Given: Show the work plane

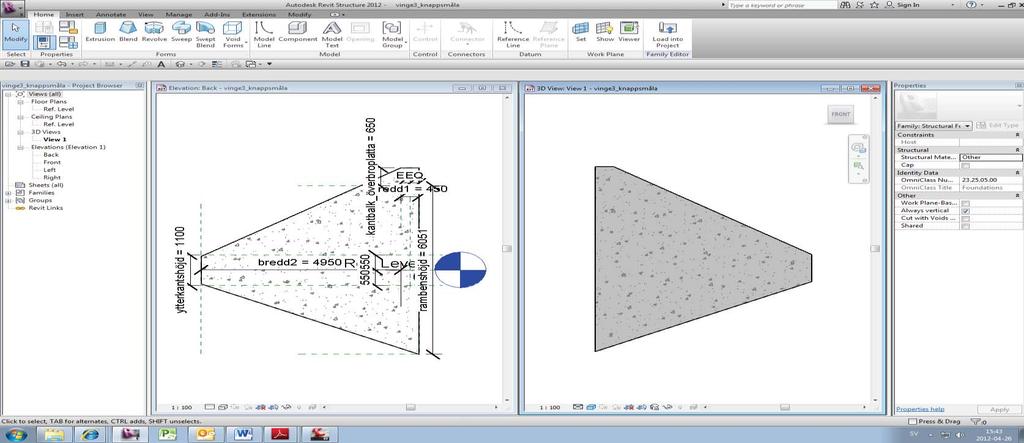Looking at the screenshot, I should tap(605, 33).
